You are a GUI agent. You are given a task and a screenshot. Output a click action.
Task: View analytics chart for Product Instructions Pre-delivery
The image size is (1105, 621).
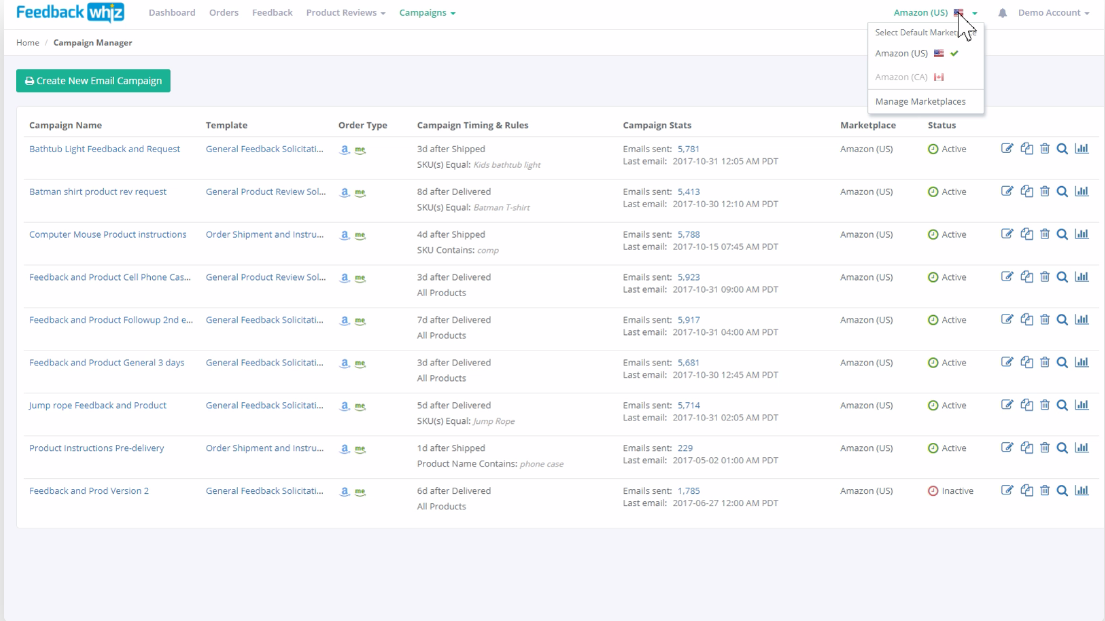tap(1082, 448)
